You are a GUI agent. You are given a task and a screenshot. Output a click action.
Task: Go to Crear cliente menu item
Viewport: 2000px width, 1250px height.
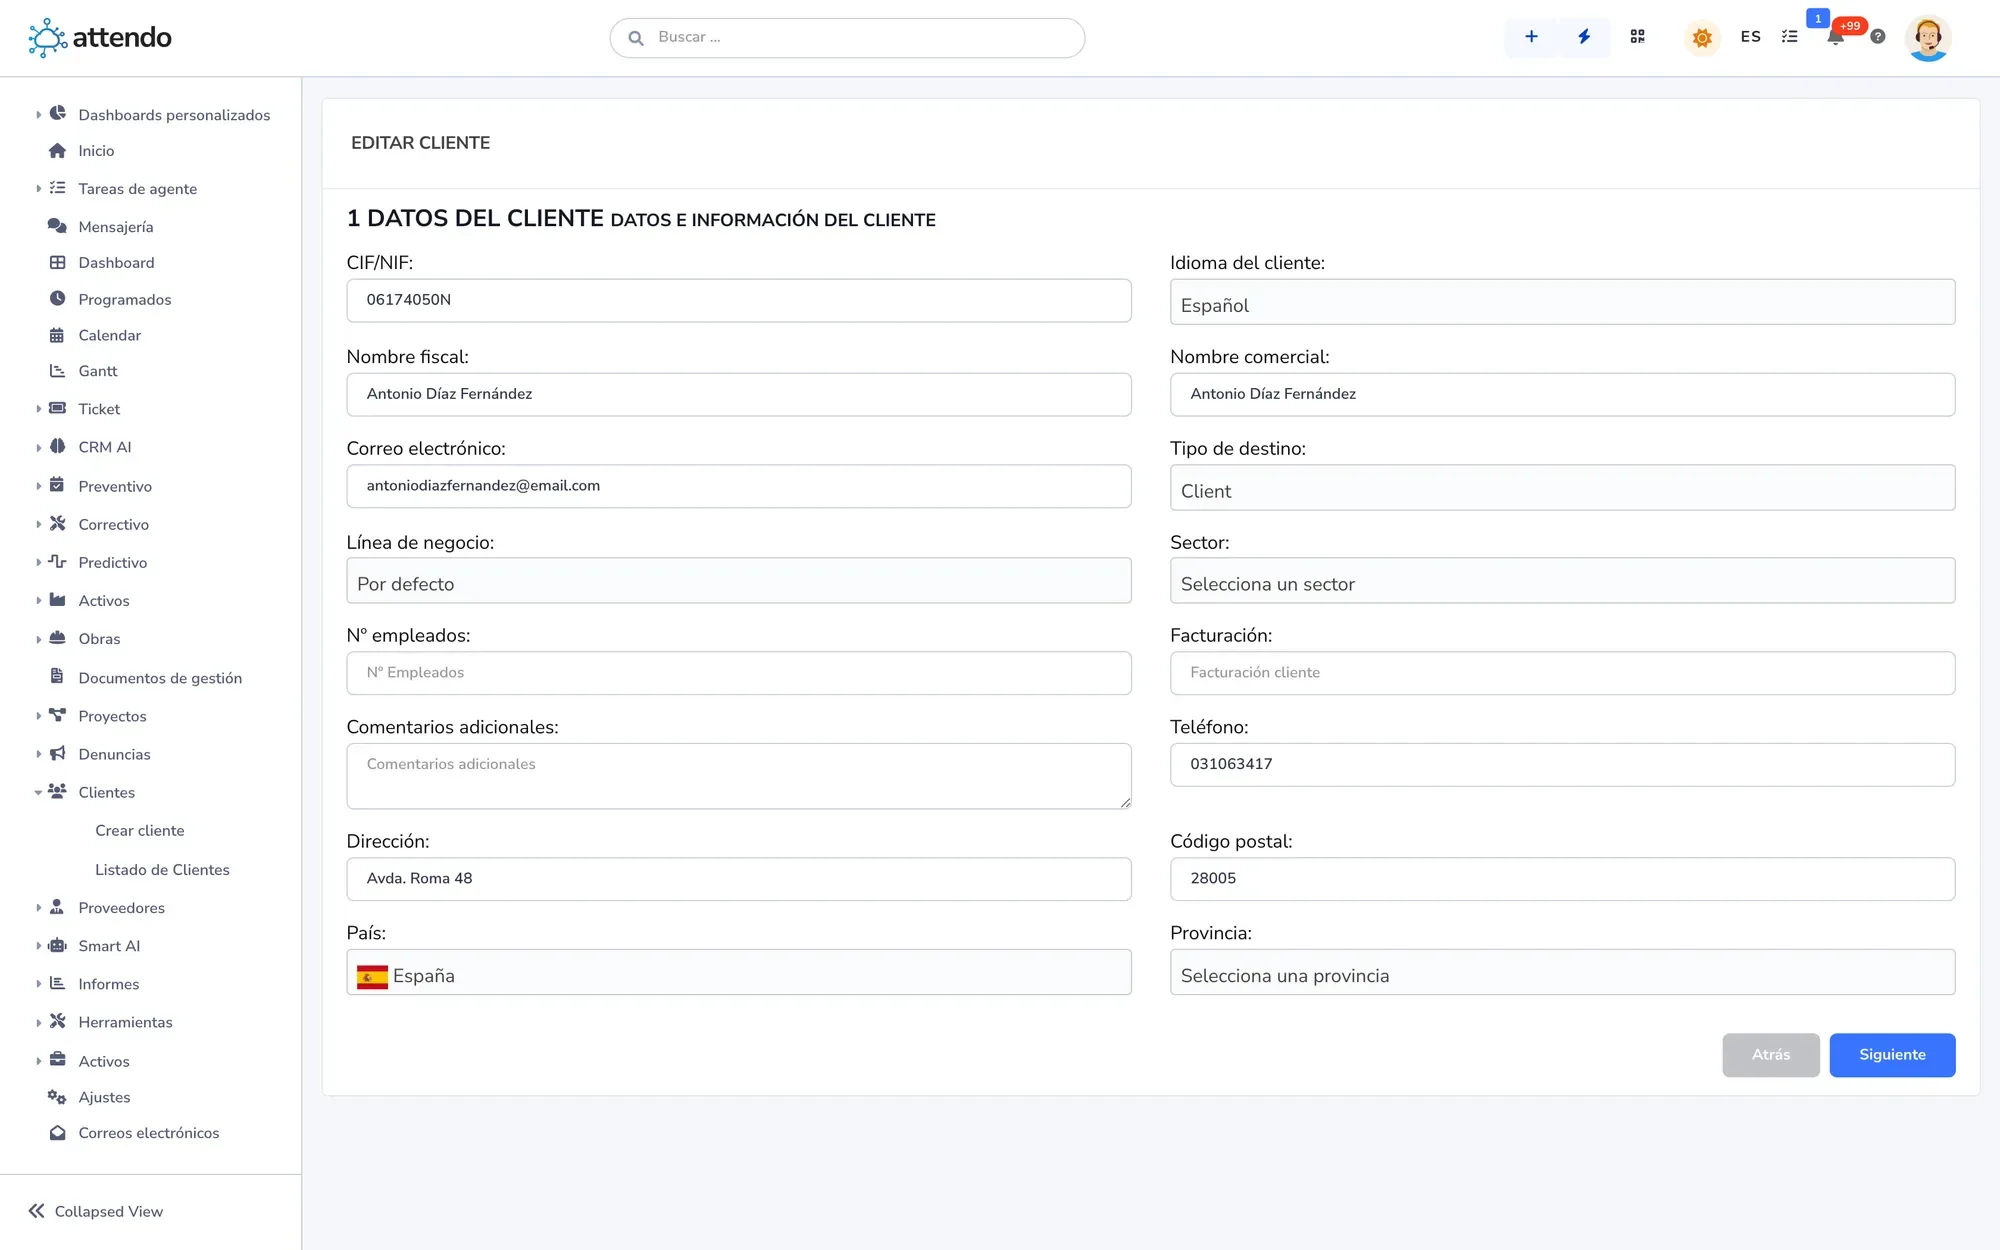tap(140, 831)
